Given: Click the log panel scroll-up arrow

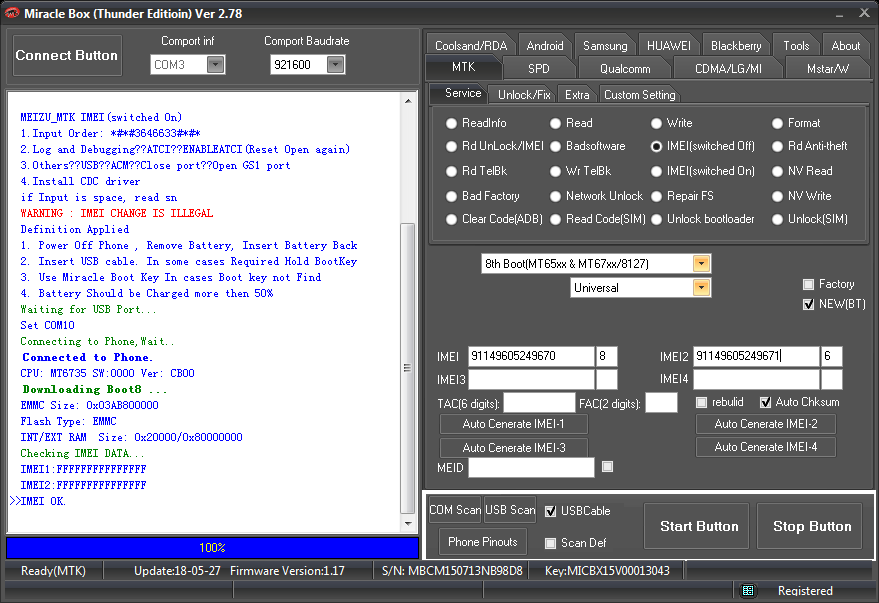Looking at the screenshot, I should 408,101.
